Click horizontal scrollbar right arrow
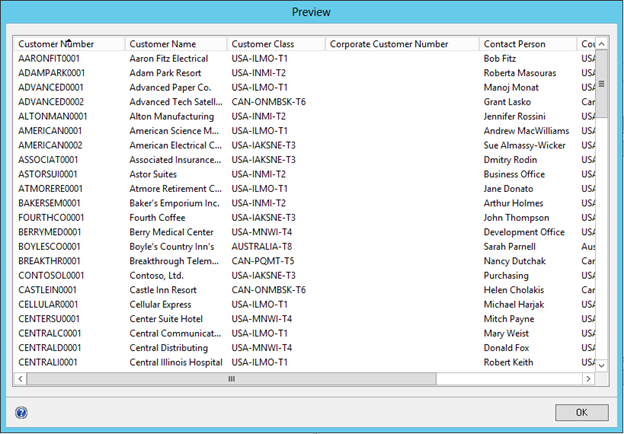The width and height of the screenshot is (624, 434). [588, 379]
